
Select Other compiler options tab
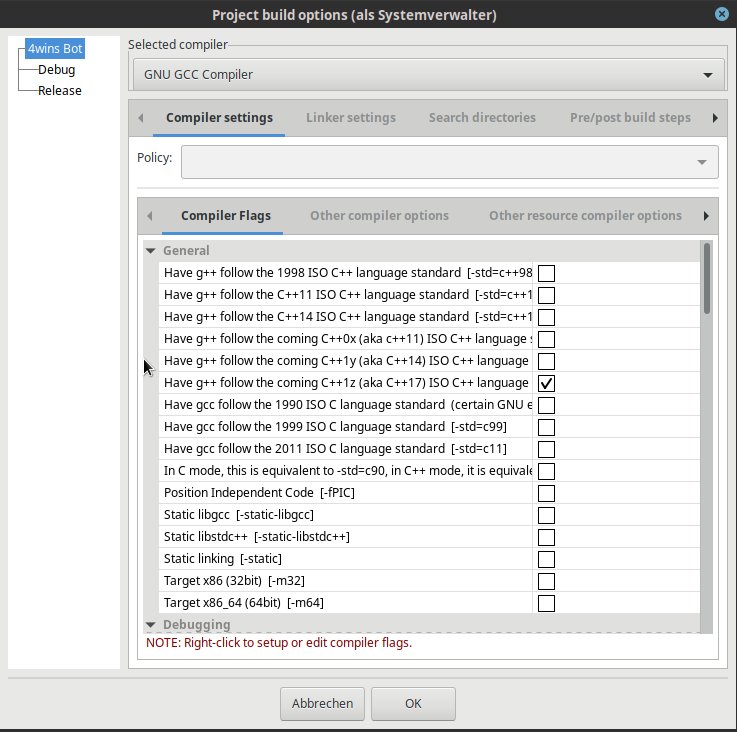(x=379, y=216)
